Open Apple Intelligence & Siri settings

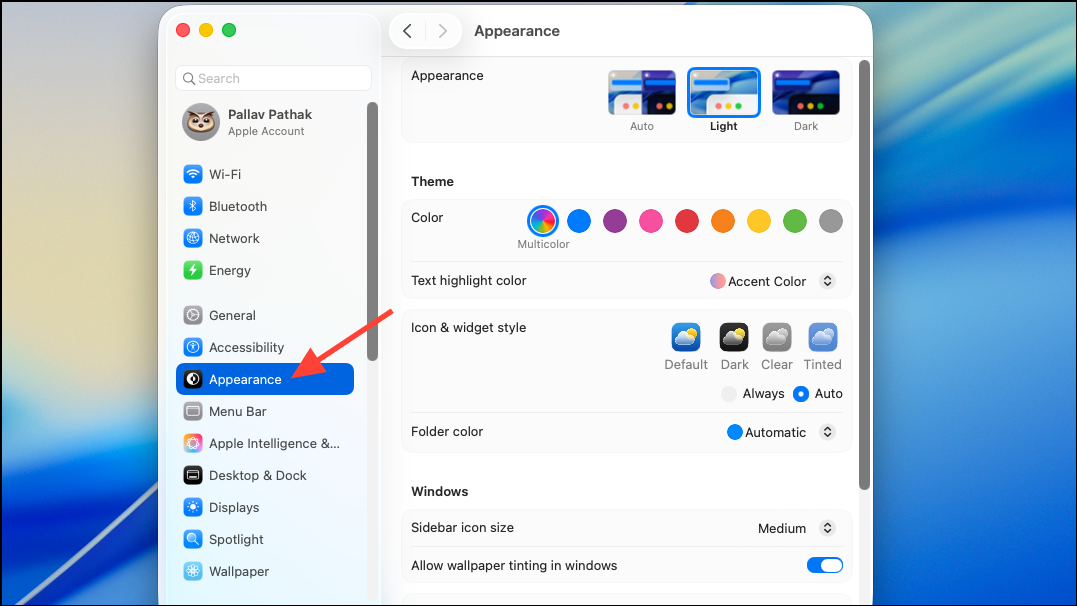[264, 443]
